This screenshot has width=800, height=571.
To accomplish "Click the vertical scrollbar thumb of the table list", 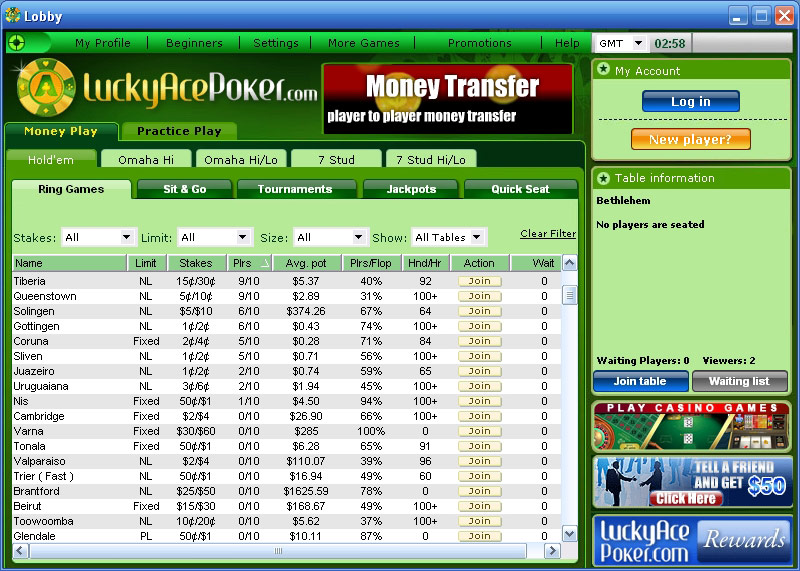I will [569, 295].
